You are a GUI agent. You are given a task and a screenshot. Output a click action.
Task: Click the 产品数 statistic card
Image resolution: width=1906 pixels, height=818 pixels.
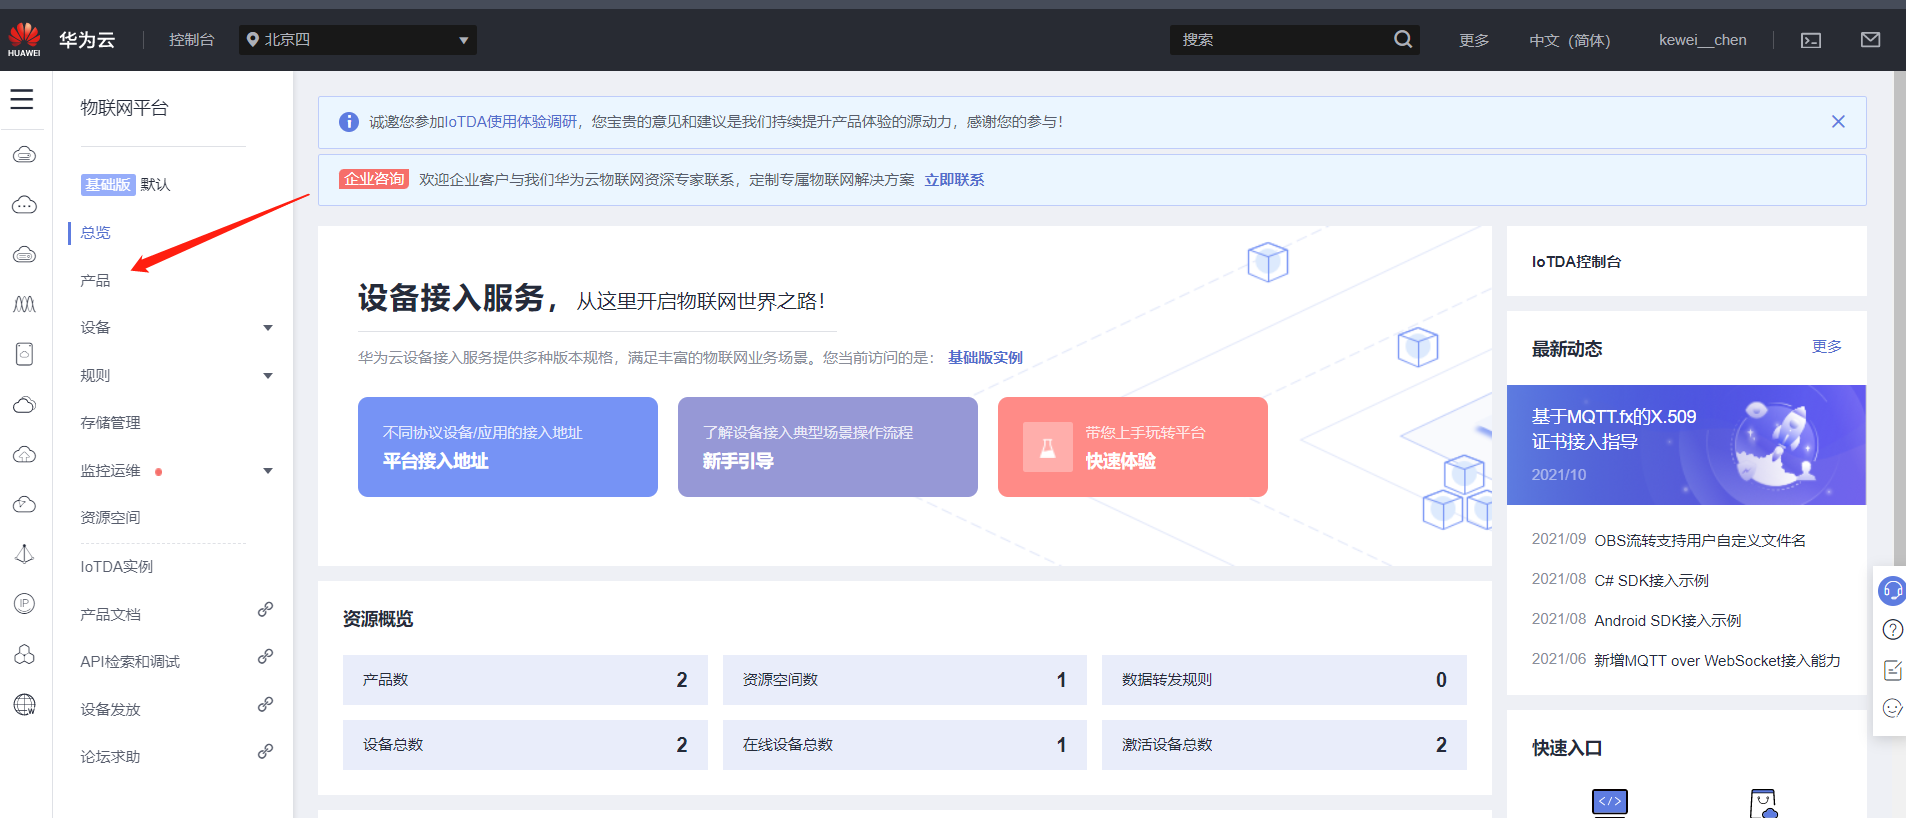pos(525,680)
